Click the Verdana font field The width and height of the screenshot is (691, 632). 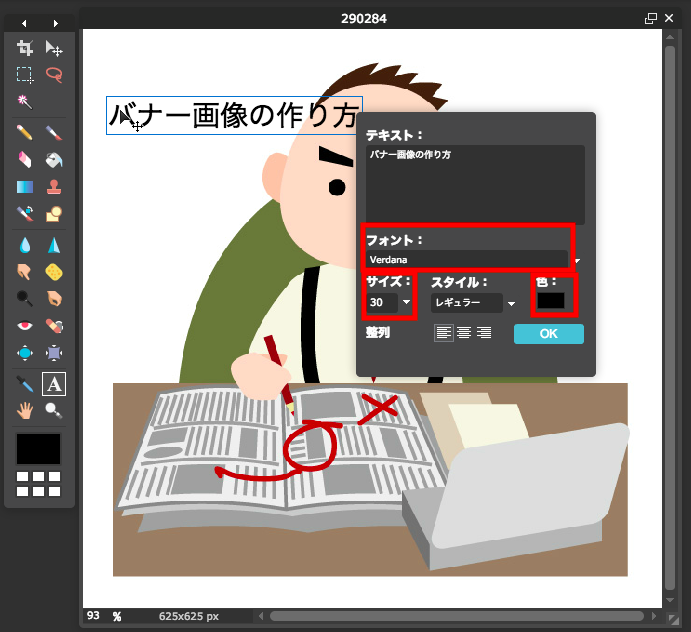pyautogui.click(x=467, y=260)
